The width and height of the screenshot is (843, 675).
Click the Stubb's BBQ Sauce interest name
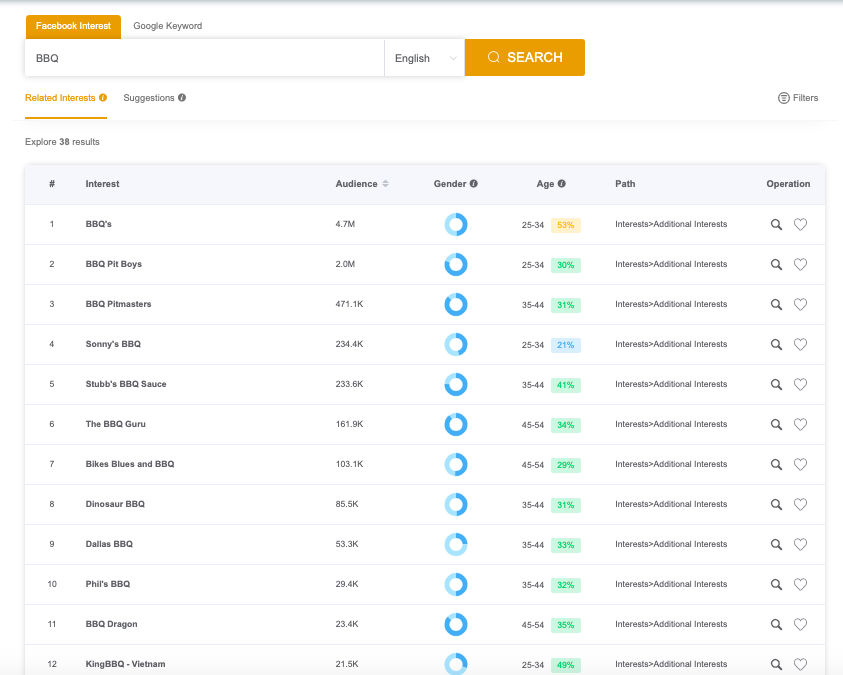126,384
